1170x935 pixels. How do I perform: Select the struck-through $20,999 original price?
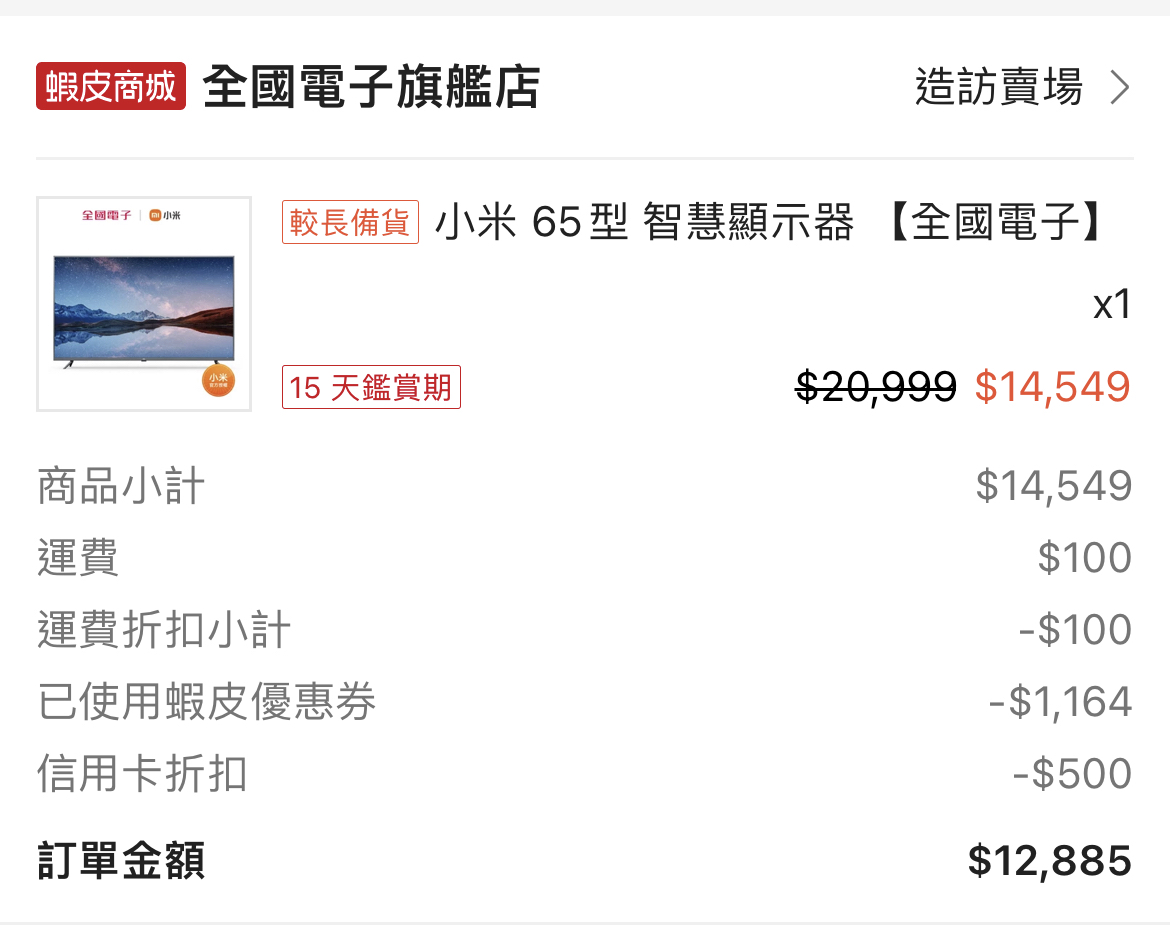[x=876, y=387]
